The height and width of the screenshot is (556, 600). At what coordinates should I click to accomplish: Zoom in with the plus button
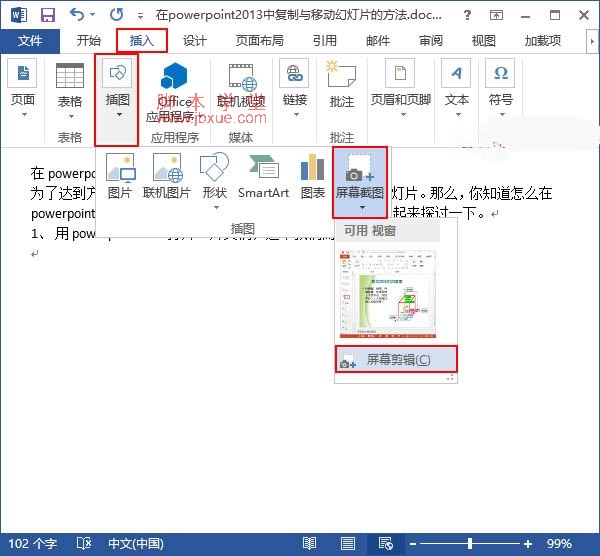528,544
